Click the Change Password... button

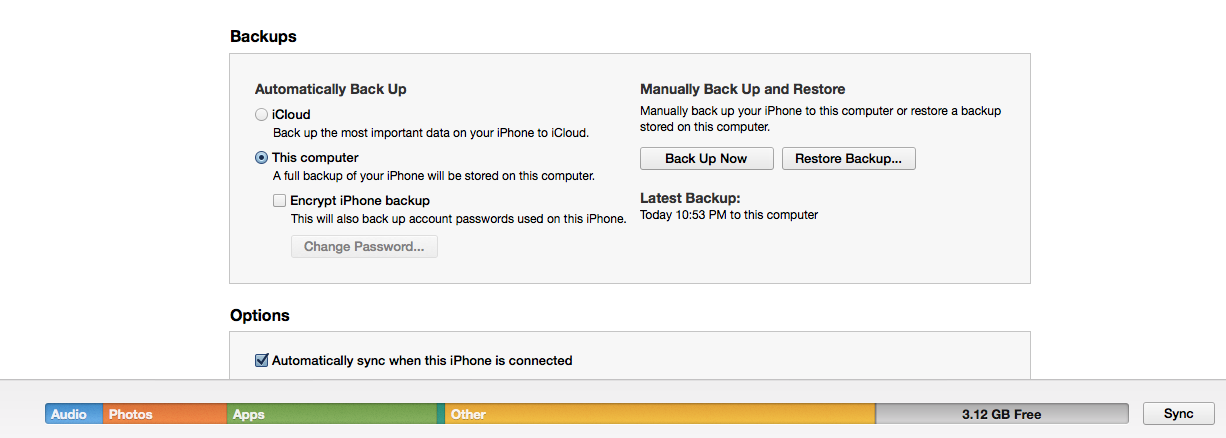pos(364,246)
